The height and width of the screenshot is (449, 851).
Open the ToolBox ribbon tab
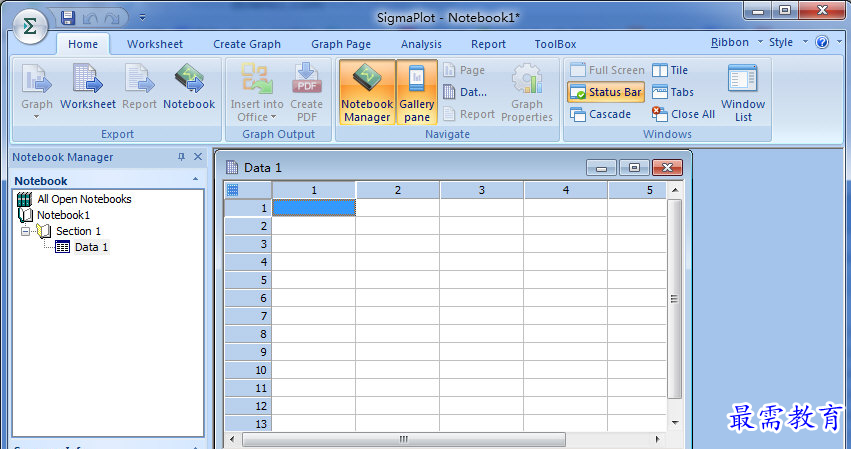coord(555,45)
